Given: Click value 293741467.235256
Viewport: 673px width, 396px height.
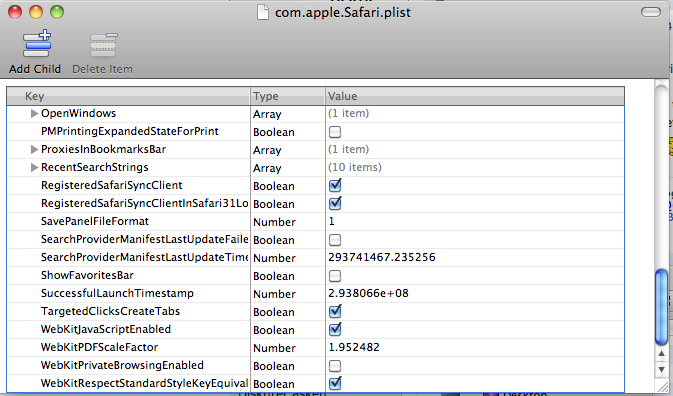Looking at the screenshot, I should tap(382, 257).
